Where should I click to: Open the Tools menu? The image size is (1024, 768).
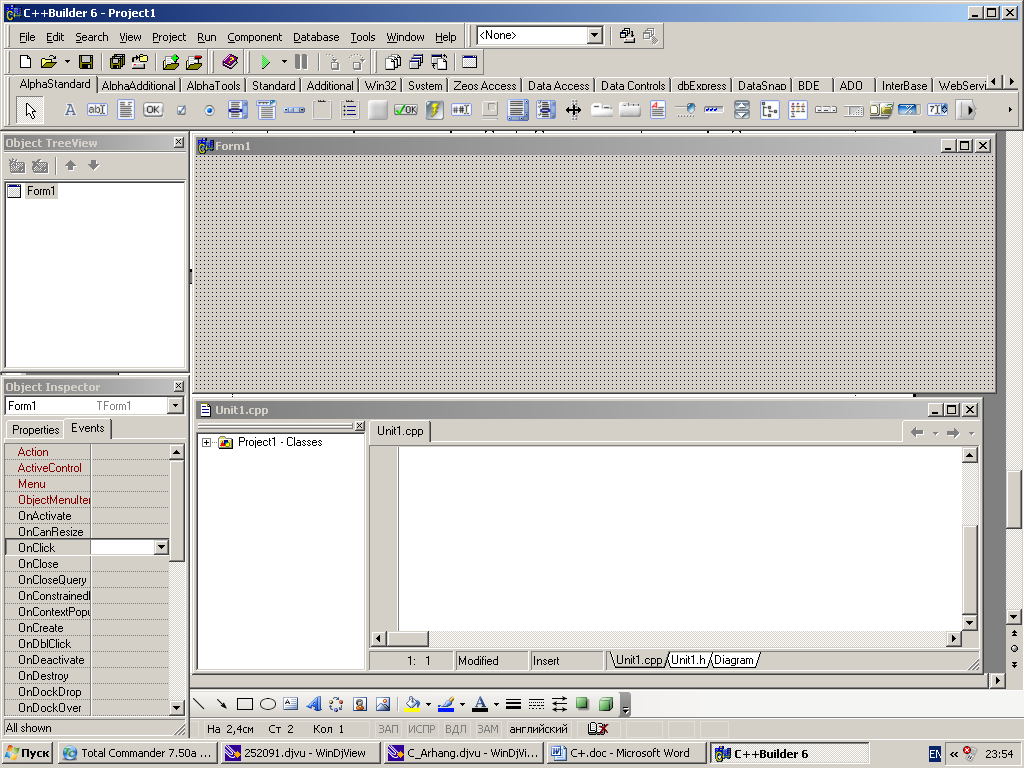click(362, 37)
